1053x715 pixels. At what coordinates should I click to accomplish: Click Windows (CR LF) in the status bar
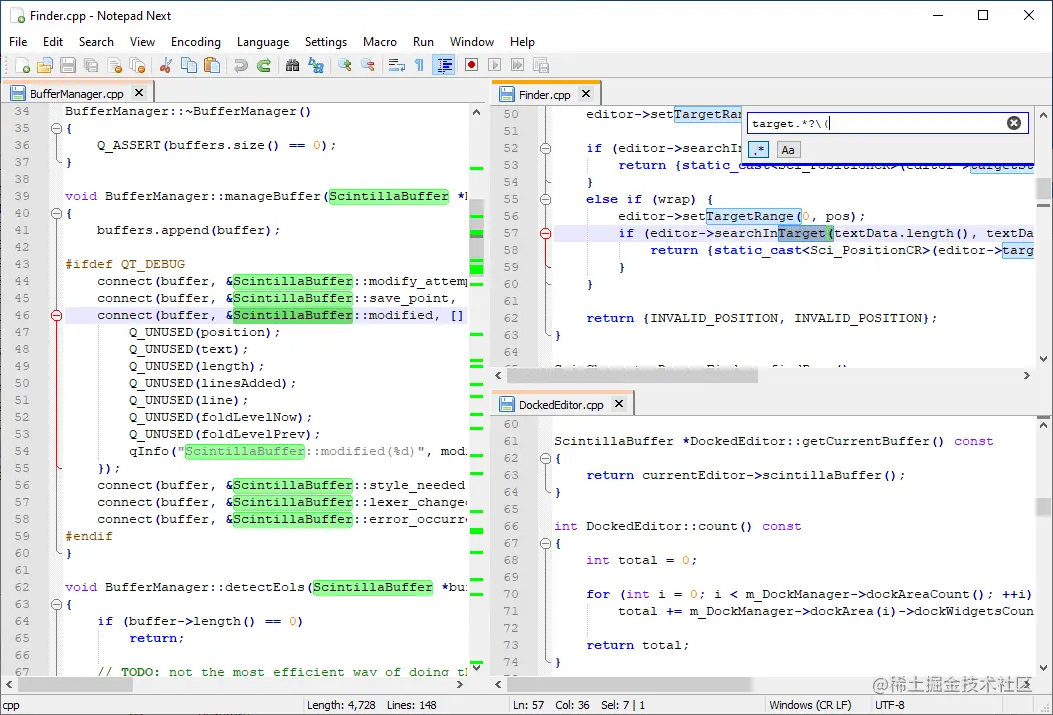coord(810,705)
